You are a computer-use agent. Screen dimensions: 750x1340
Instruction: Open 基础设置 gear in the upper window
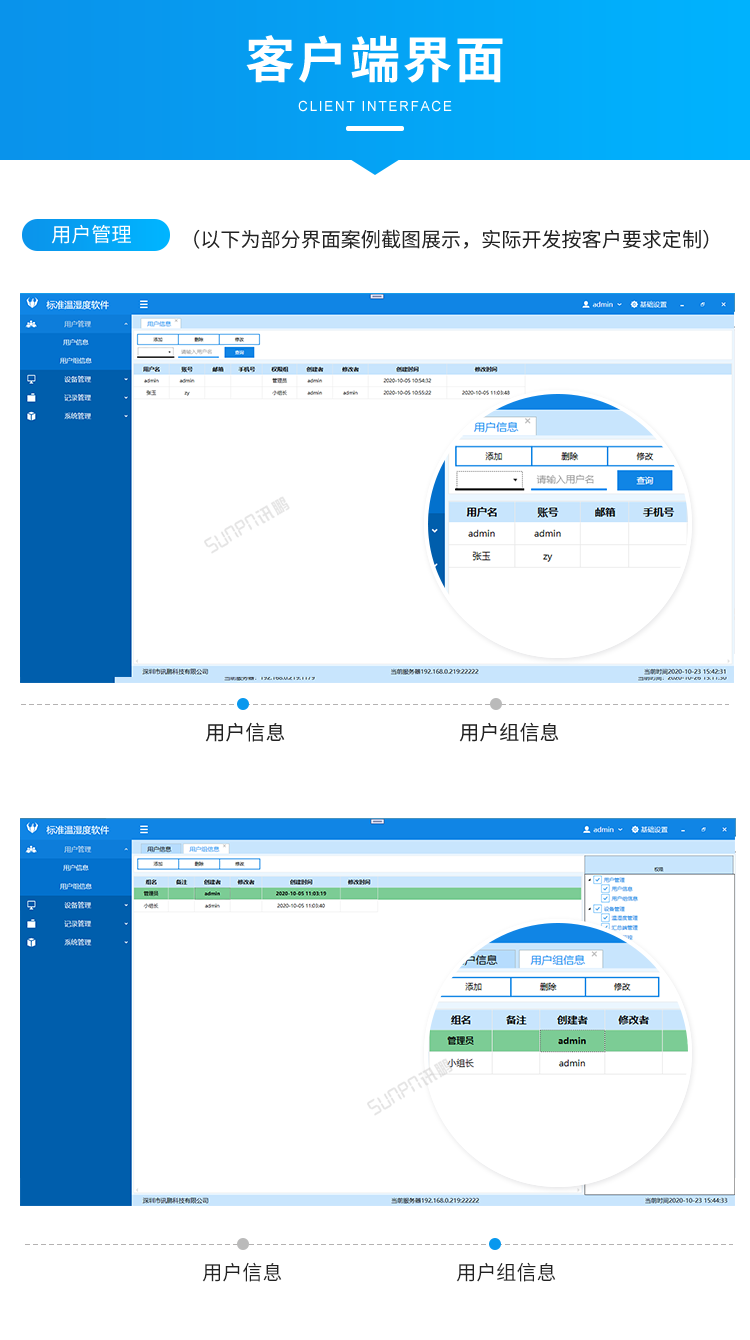[x=634, y=304]
